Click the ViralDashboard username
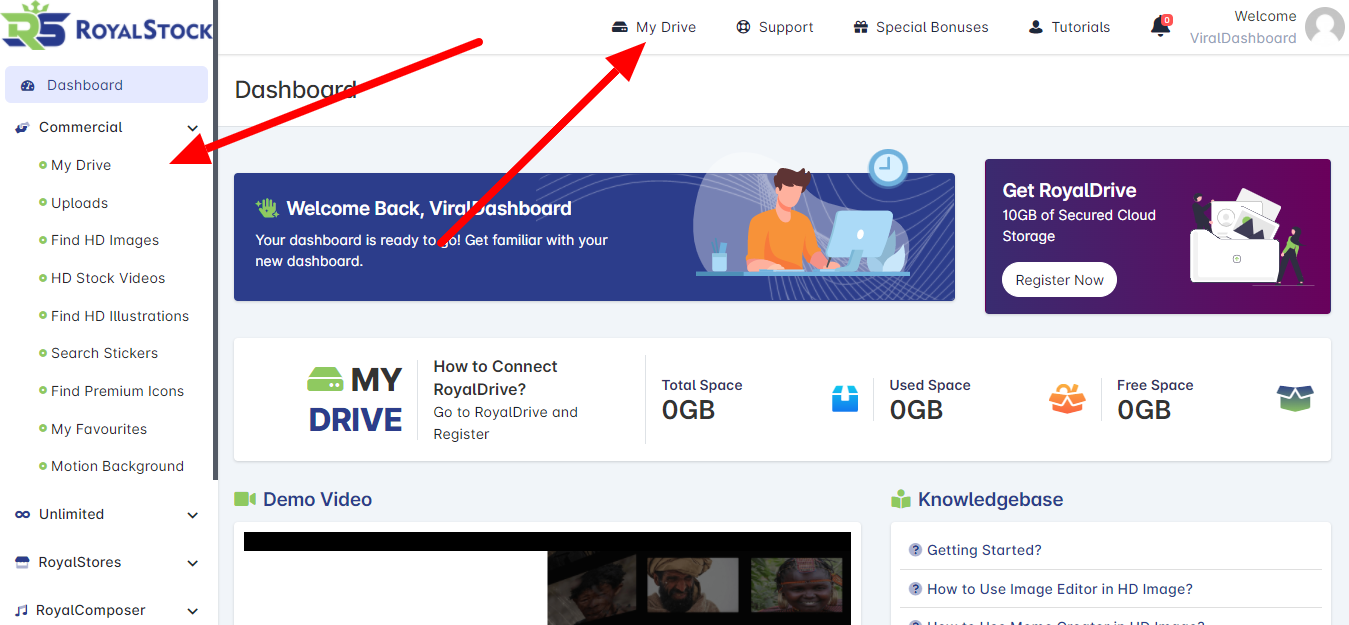This screenshot has width=1349, height=625. pos(1243,38)
